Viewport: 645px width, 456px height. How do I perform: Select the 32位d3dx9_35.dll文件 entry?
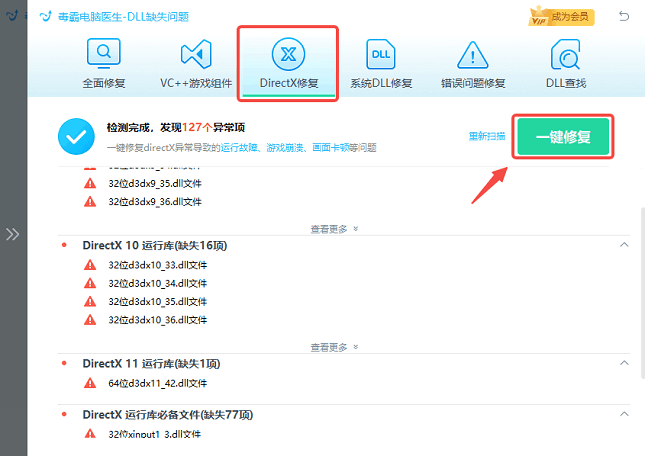point(155,183)
